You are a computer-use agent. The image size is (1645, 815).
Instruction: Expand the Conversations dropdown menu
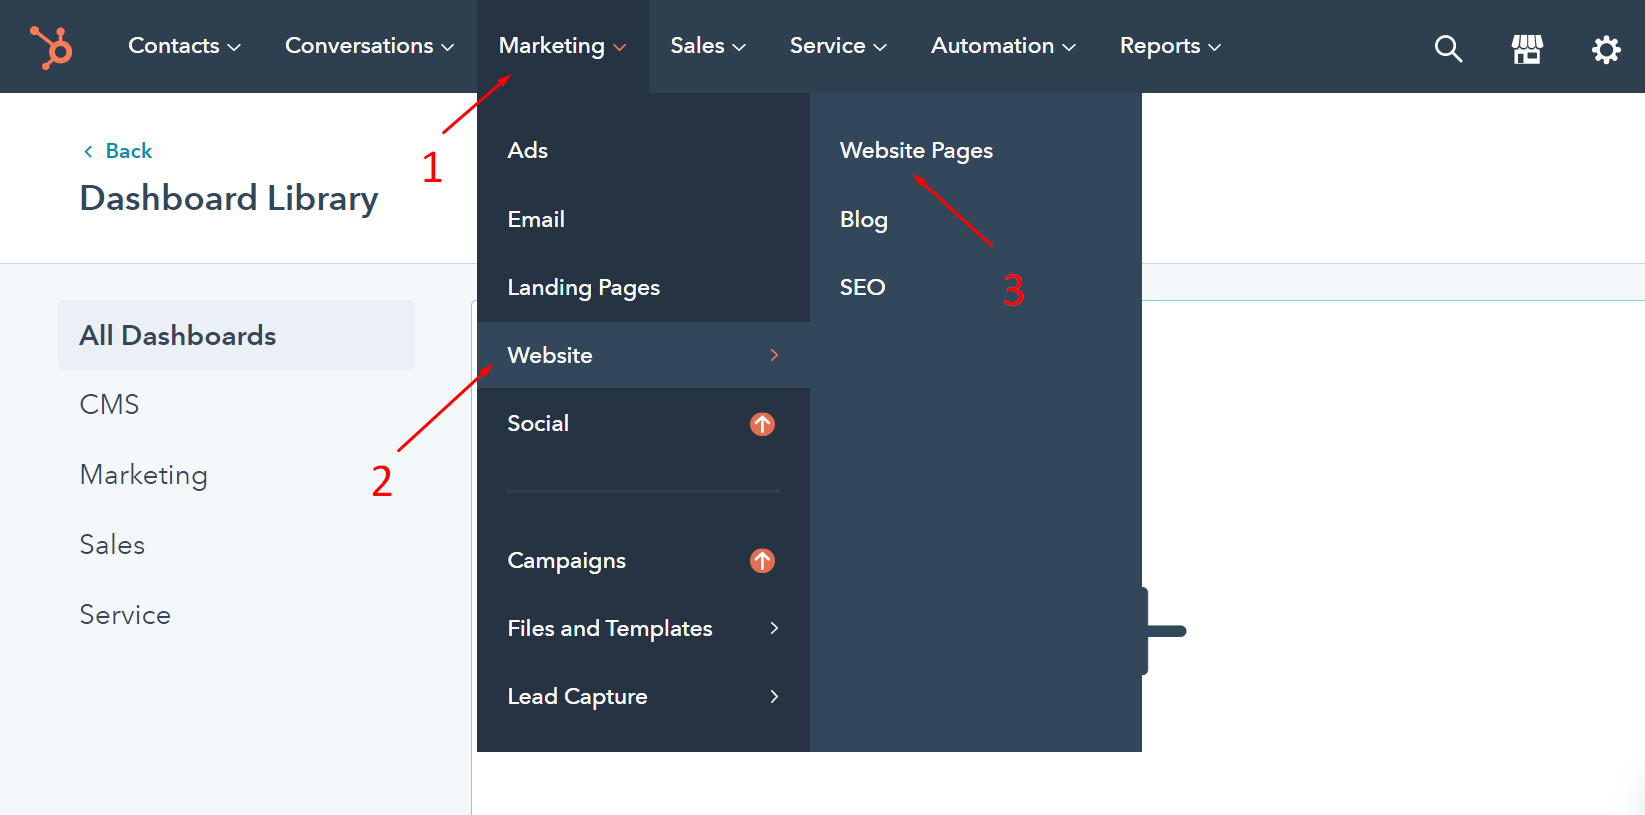pyautogui.click(x=370, y=46)
